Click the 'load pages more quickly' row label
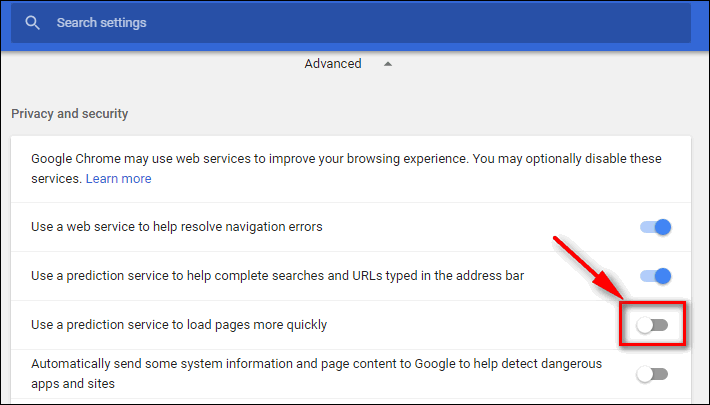The width and height of the screenshot is (710, 405). [x=179, y=325]
